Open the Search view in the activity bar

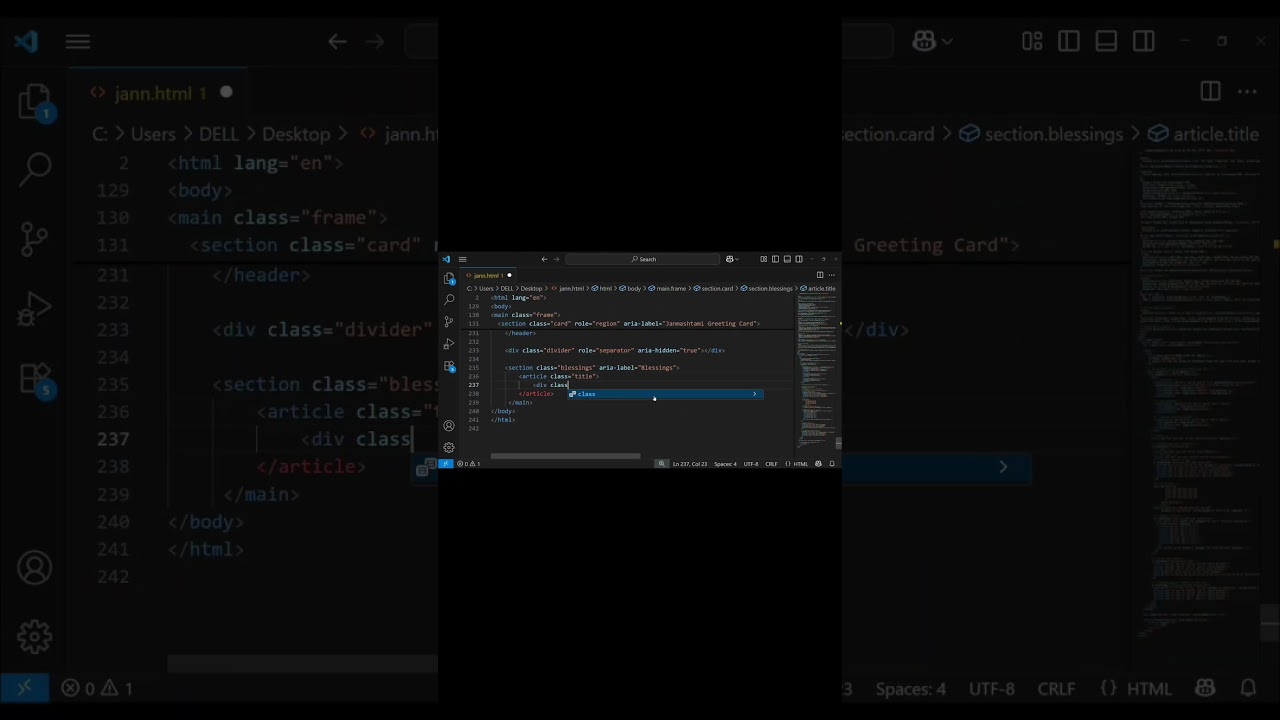coord(449,300)
